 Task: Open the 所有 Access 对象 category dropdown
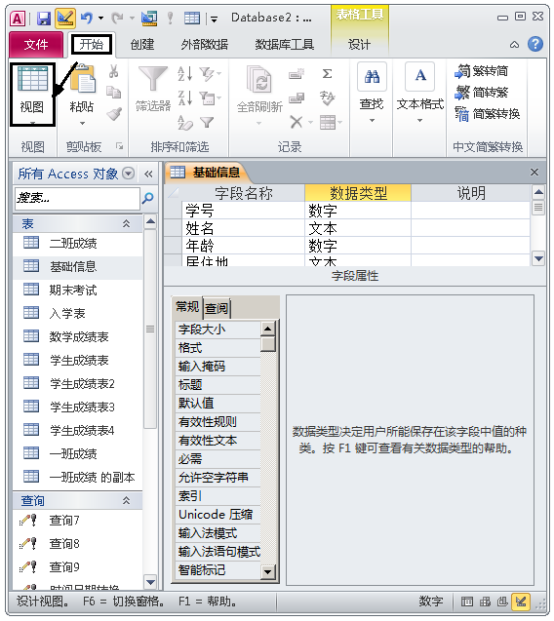(128, 173)
